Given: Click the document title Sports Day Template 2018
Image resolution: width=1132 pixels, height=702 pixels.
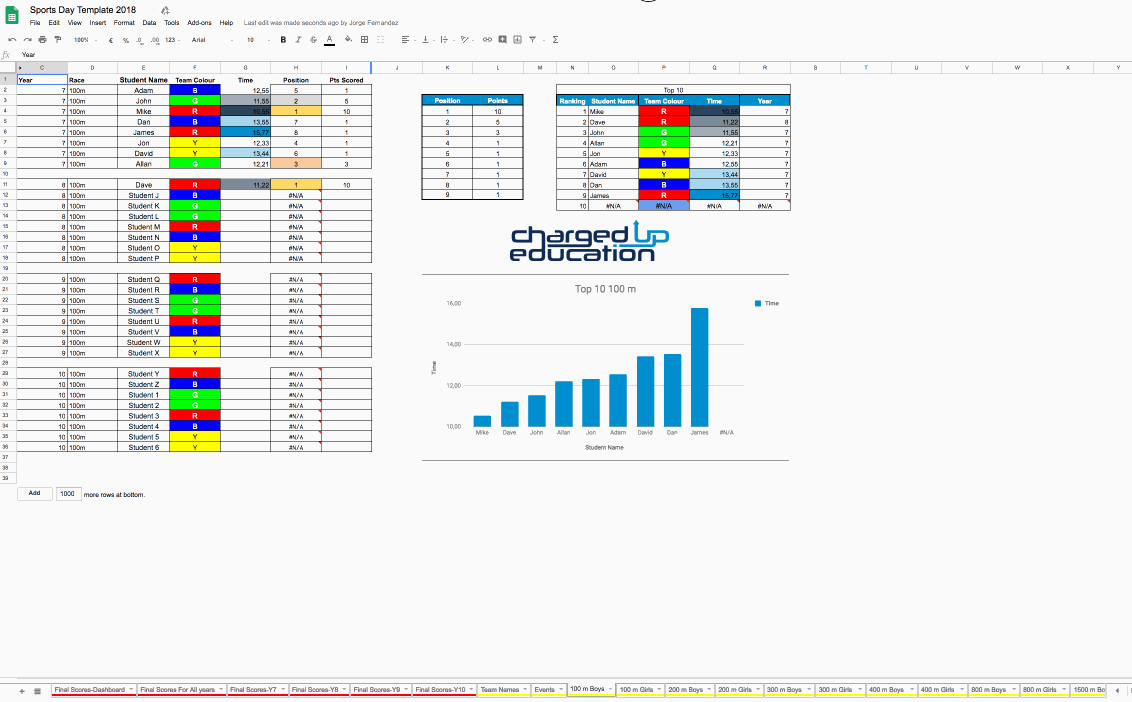Looking at the screenshot, I should (x=82, y=10).
